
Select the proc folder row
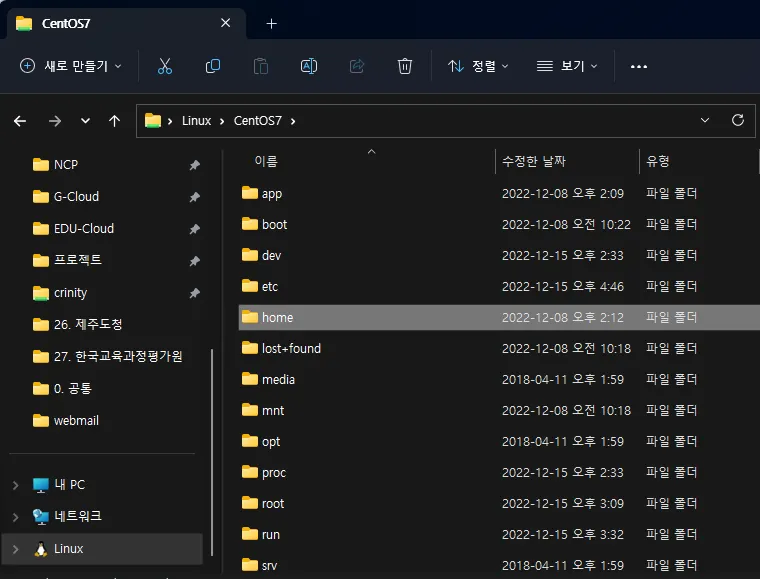pyautogui.click(x=499, y=472)
